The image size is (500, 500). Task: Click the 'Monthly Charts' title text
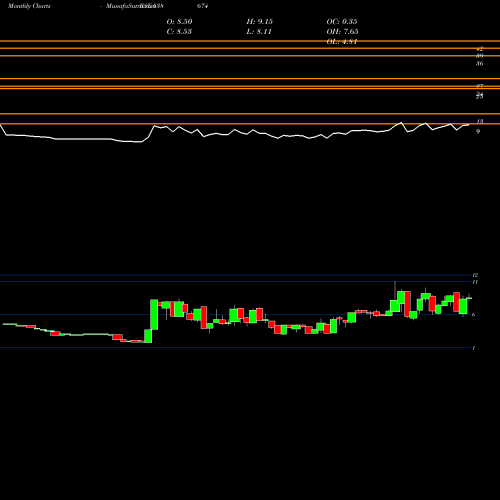29,6
